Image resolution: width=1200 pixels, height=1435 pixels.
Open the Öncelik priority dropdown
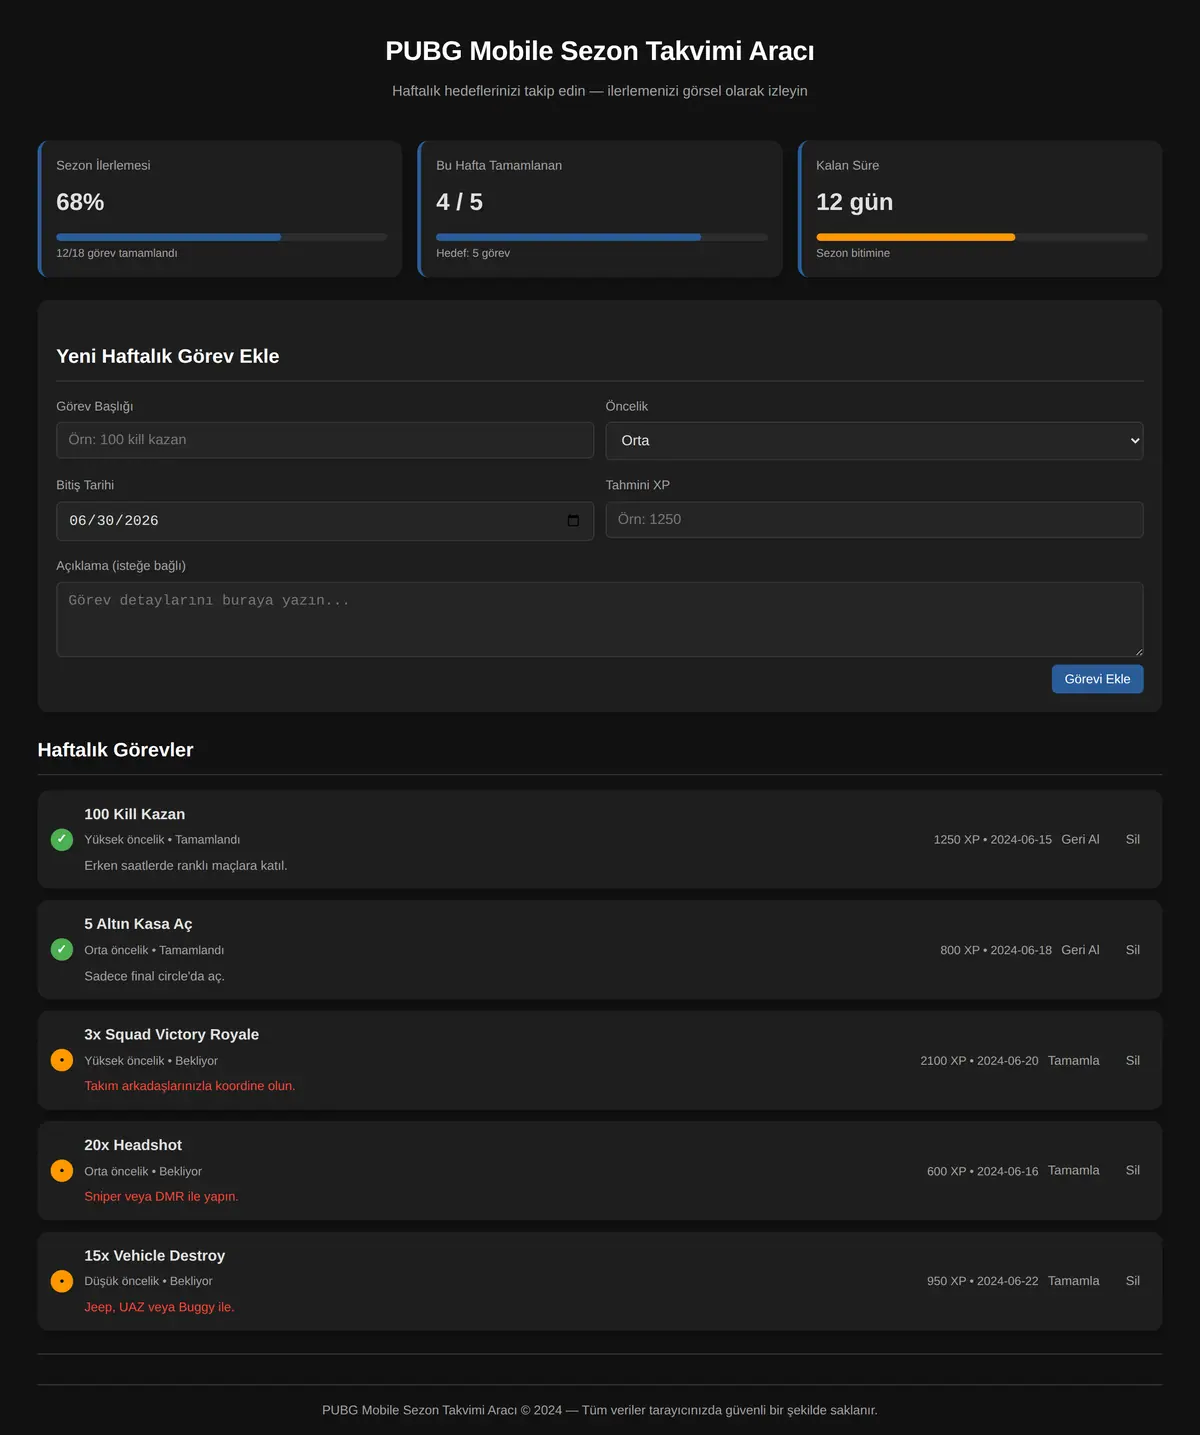coord(874,441)
